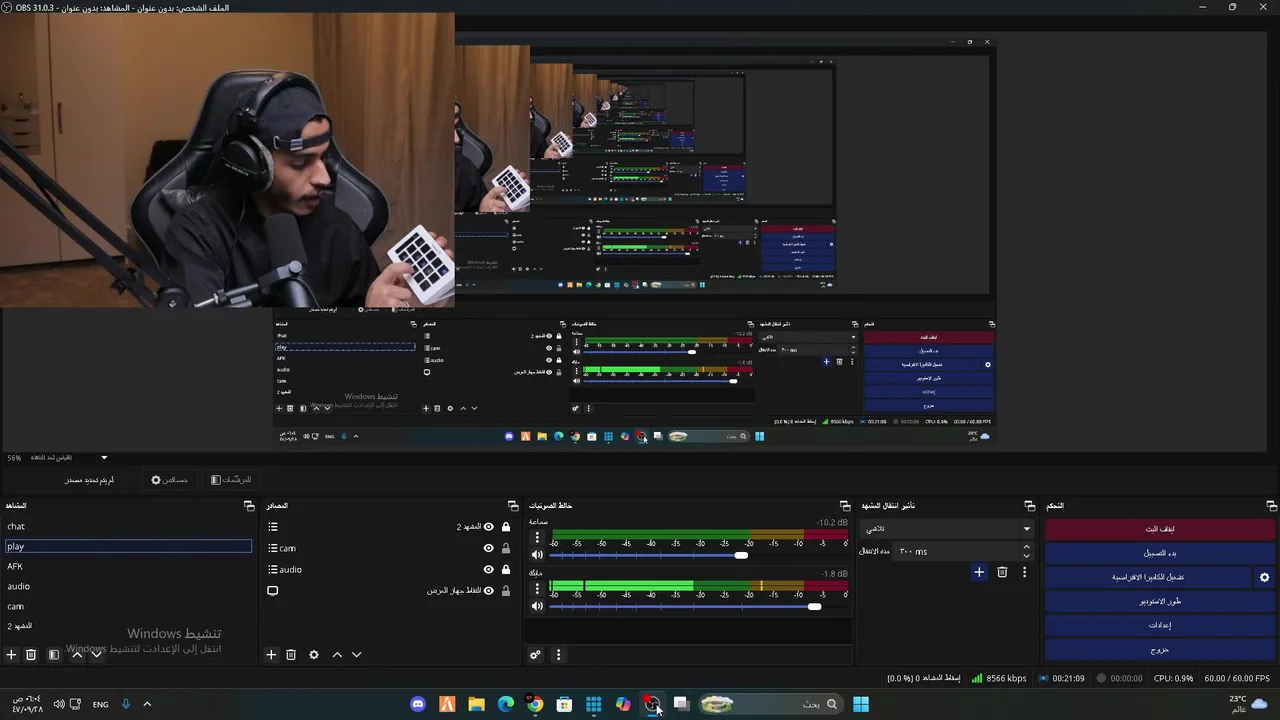Screen dimensions: 1280x720
Task: Select the cam scene in Scenes list
Action: (x=128, y=606)
